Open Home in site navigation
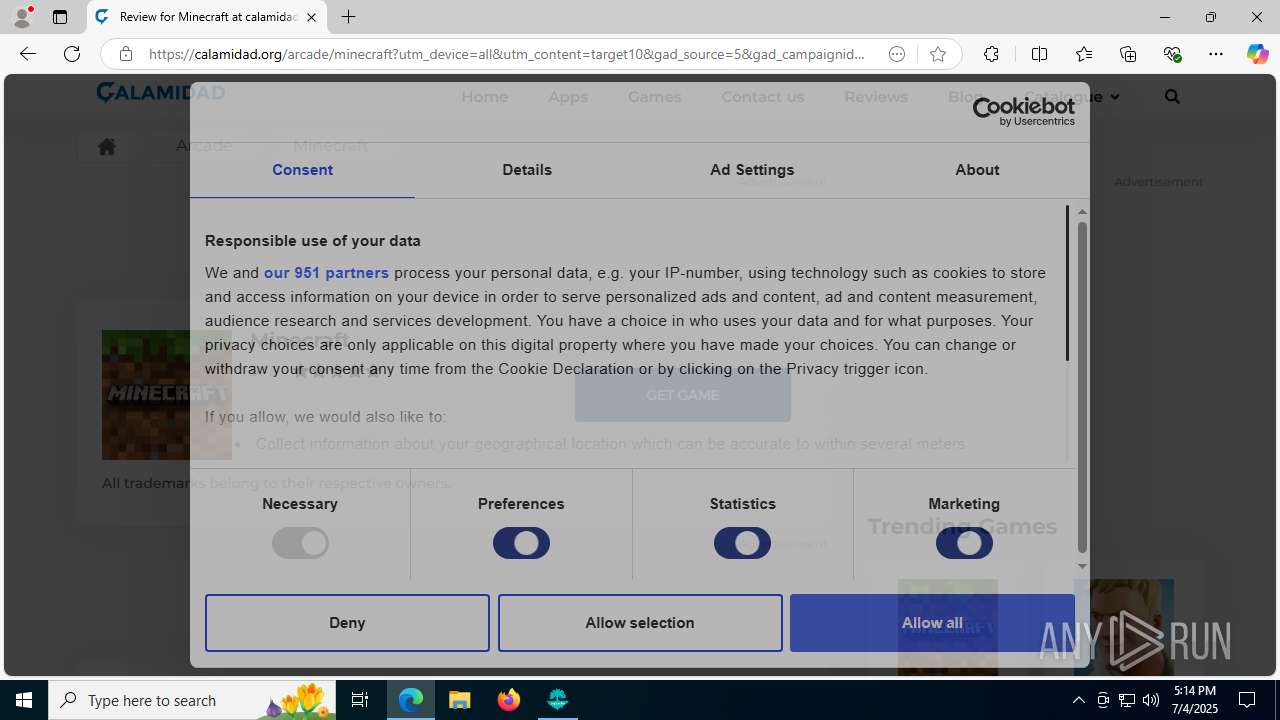 point(485,97)
